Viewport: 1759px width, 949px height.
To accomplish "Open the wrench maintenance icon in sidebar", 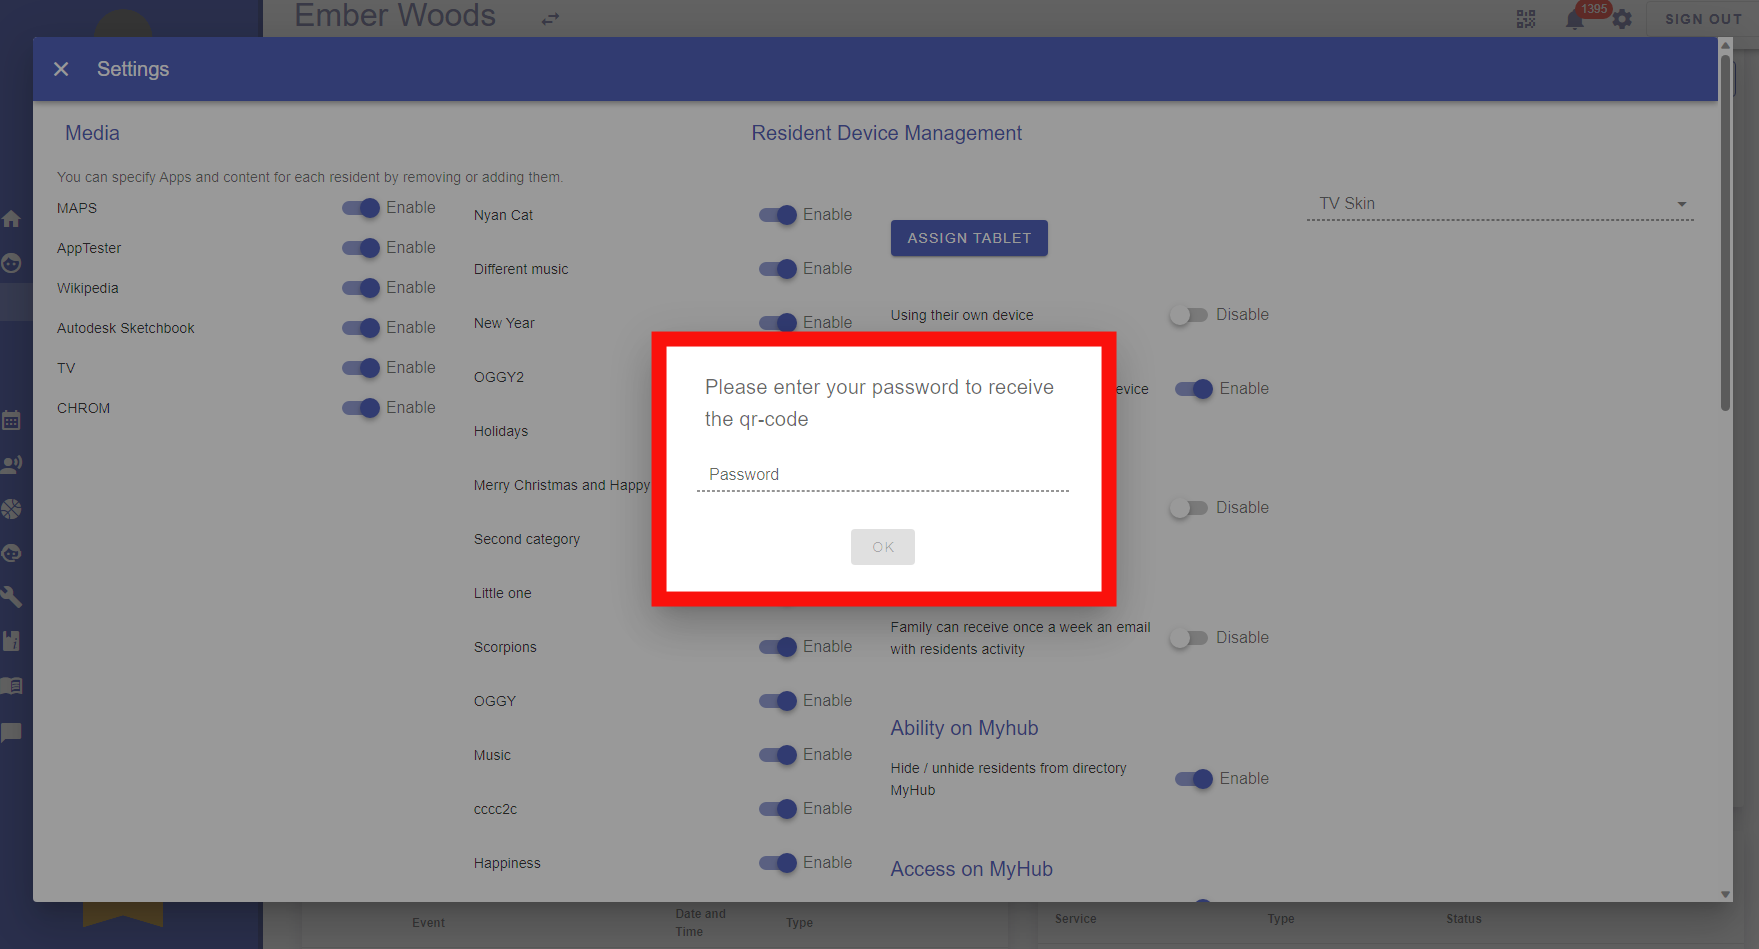I will tap(12, 597).
